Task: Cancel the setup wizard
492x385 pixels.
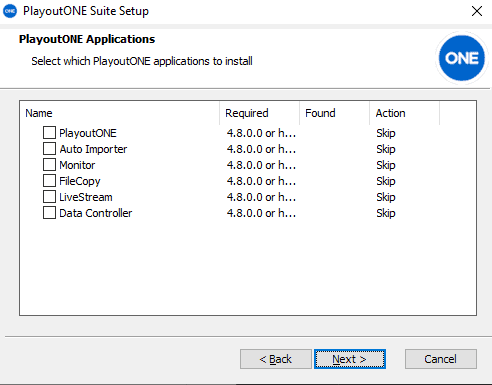Action: 441,359
